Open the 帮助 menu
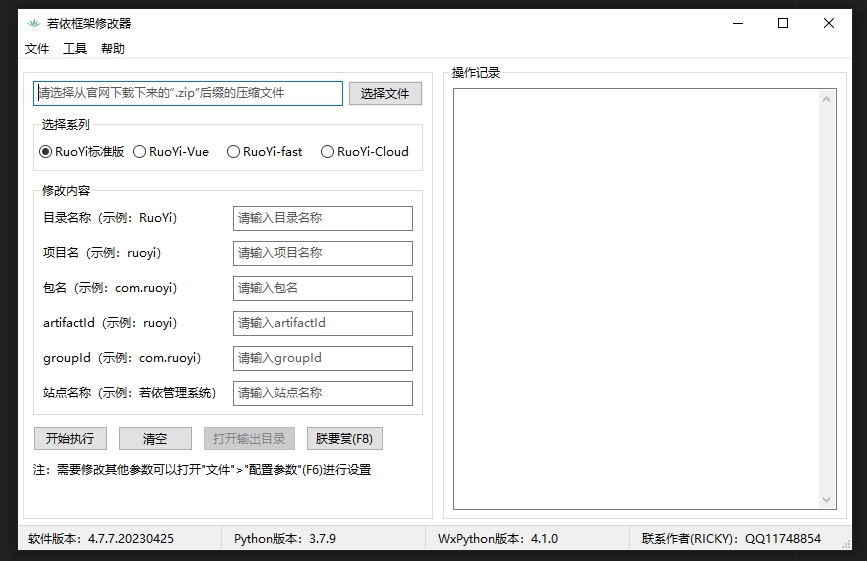Screen dimensions: 867x561 113,49
